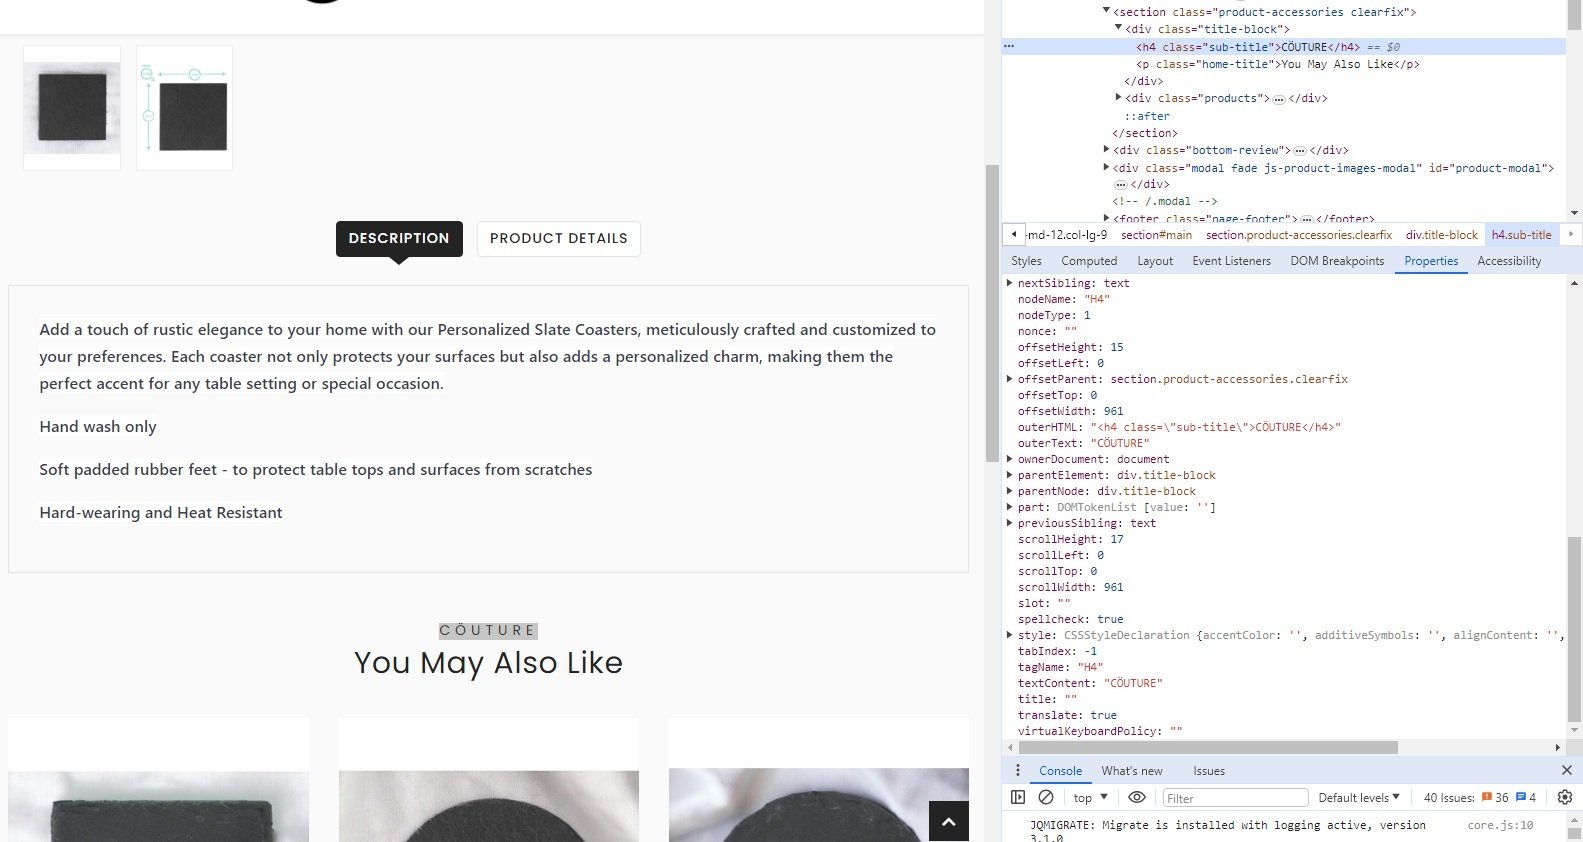The width and height of the screenshot is (1583, 842).
Task: Select the Properties tab
Action: (1431, 261)
